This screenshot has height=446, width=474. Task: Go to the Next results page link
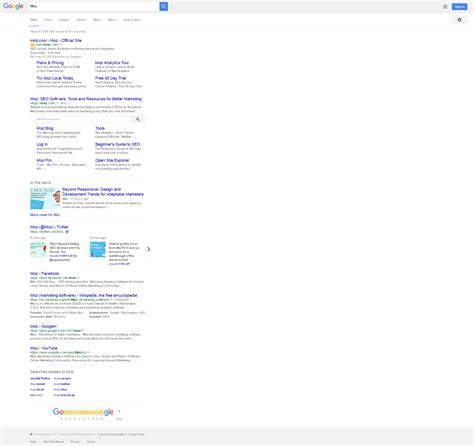[x=119, y=419]
